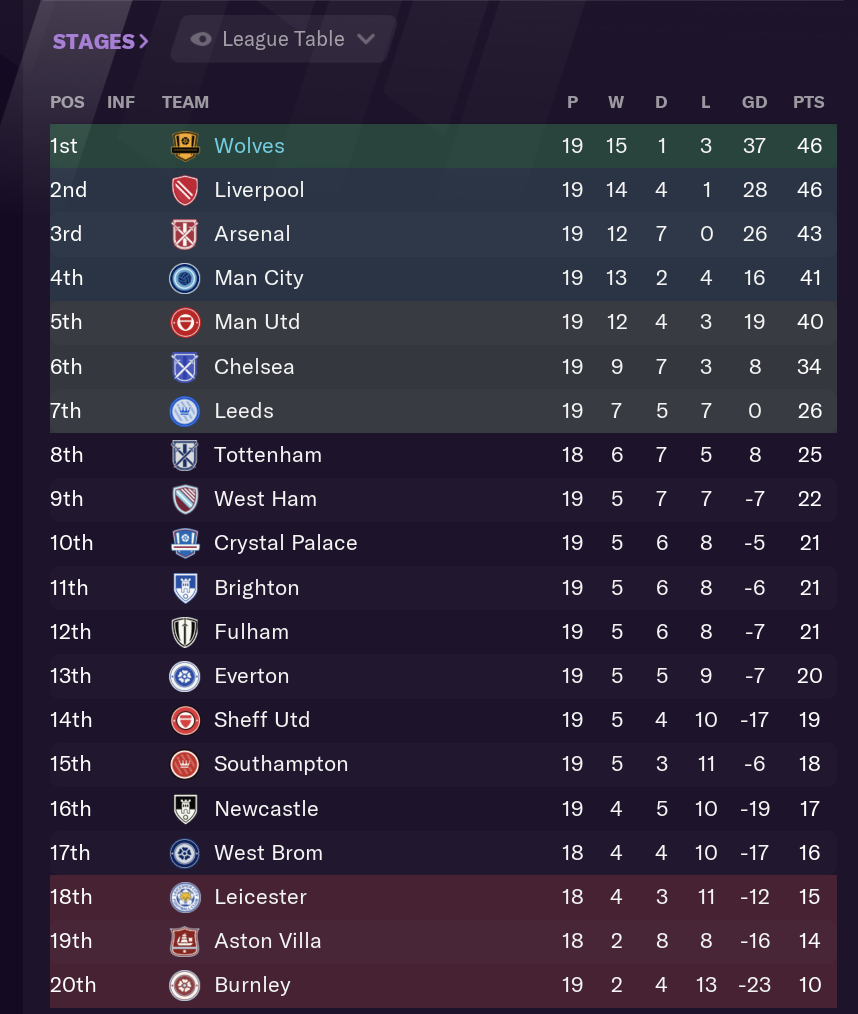Open the Tottenham team link

point(268,455)
